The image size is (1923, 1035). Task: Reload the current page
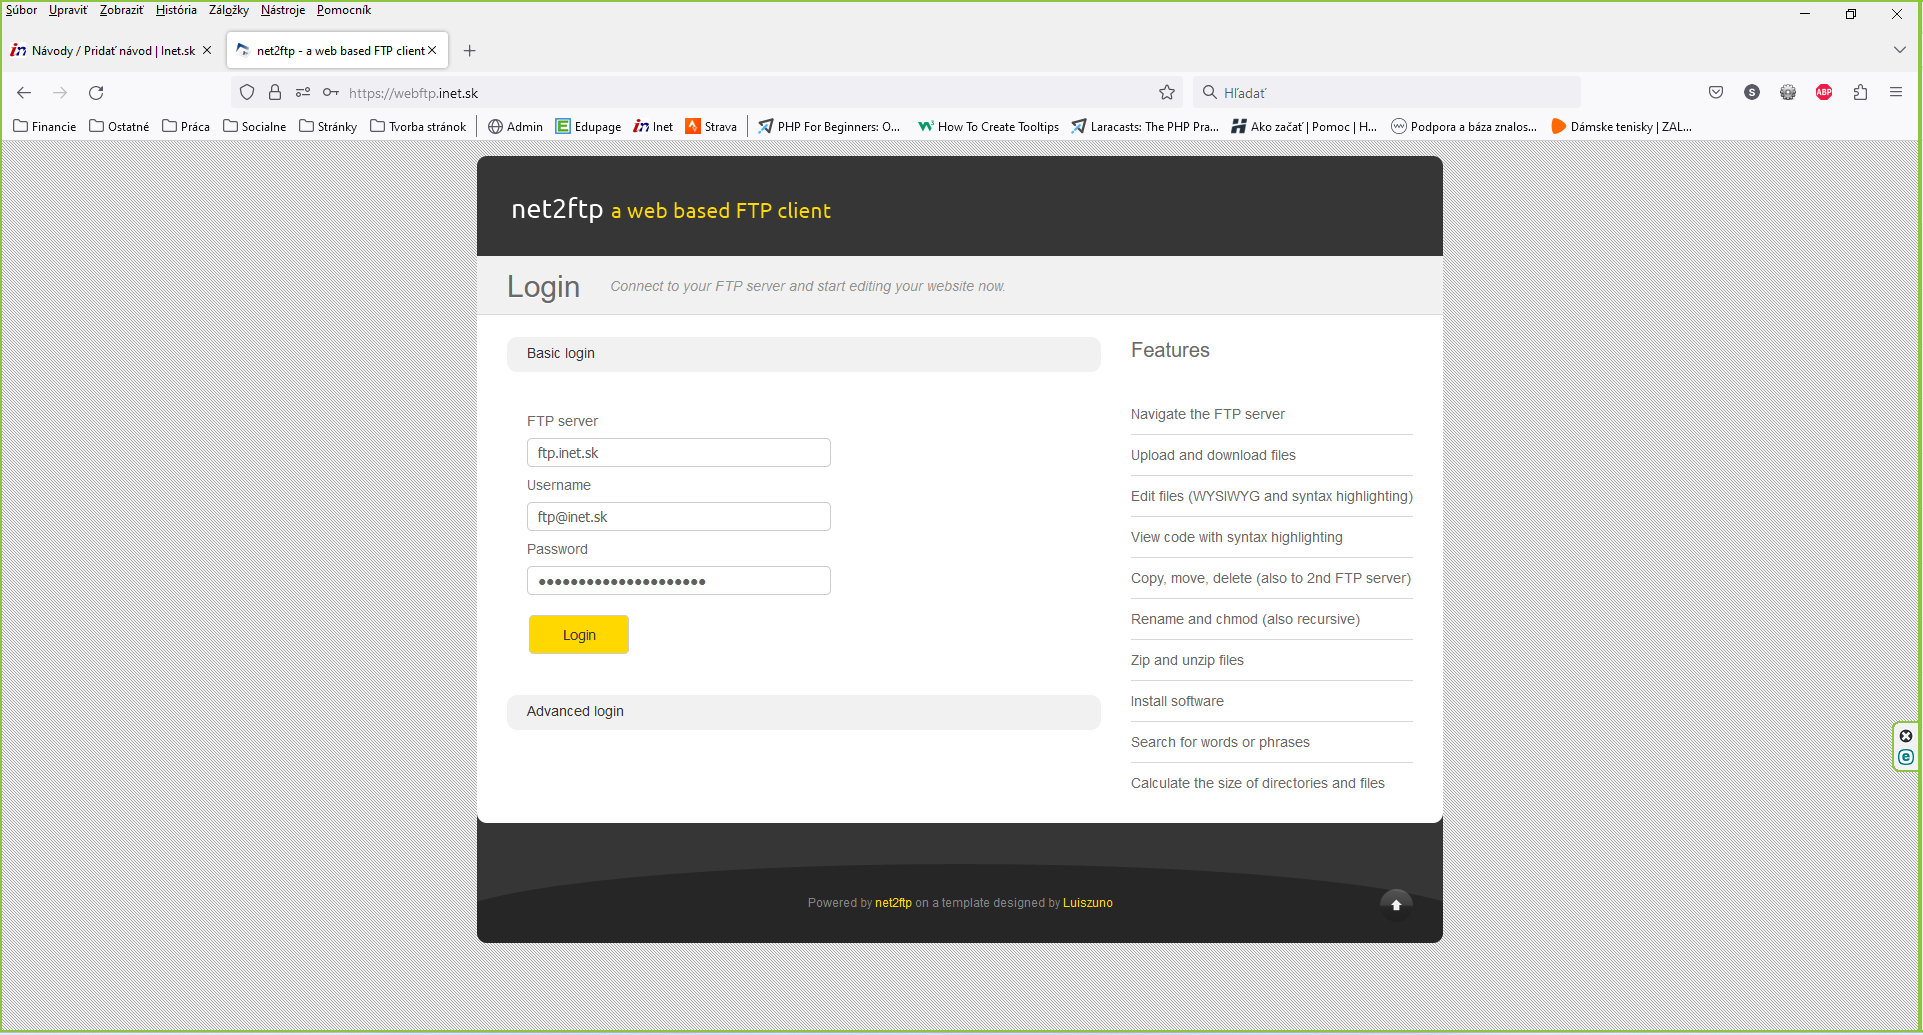point(96,93)
